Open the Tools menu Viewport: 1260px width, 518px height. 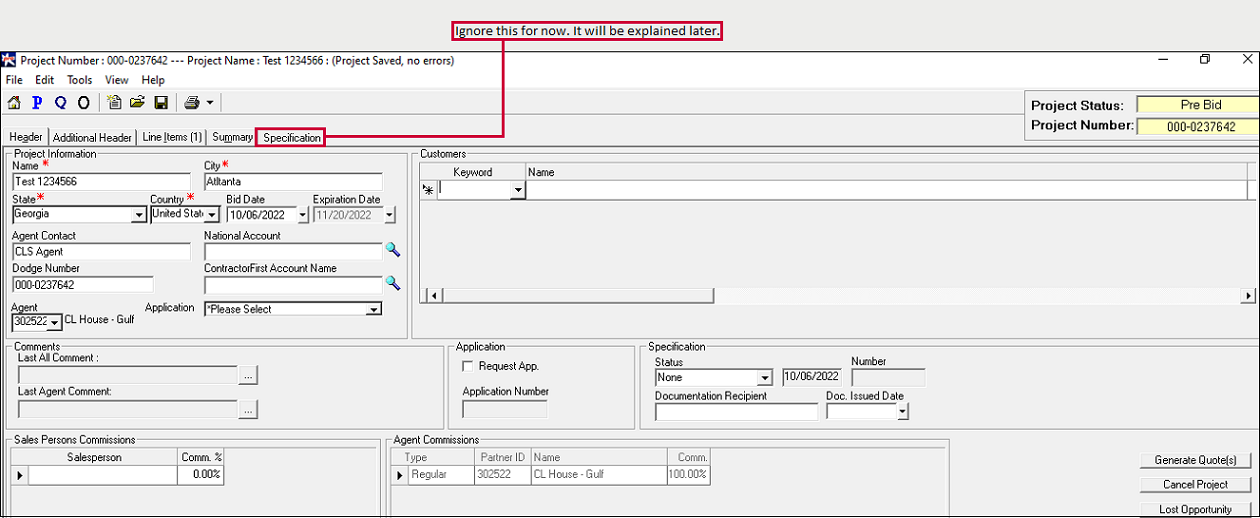click(79, 80)
